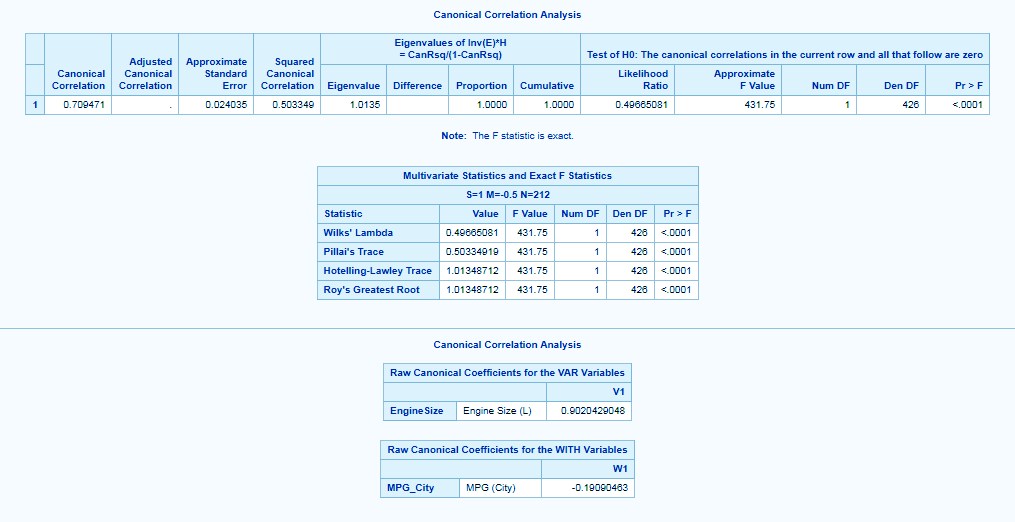This screenshot has width=1015, height=522.
Task: Select the Cumulative column header
Action: [546, 85]
